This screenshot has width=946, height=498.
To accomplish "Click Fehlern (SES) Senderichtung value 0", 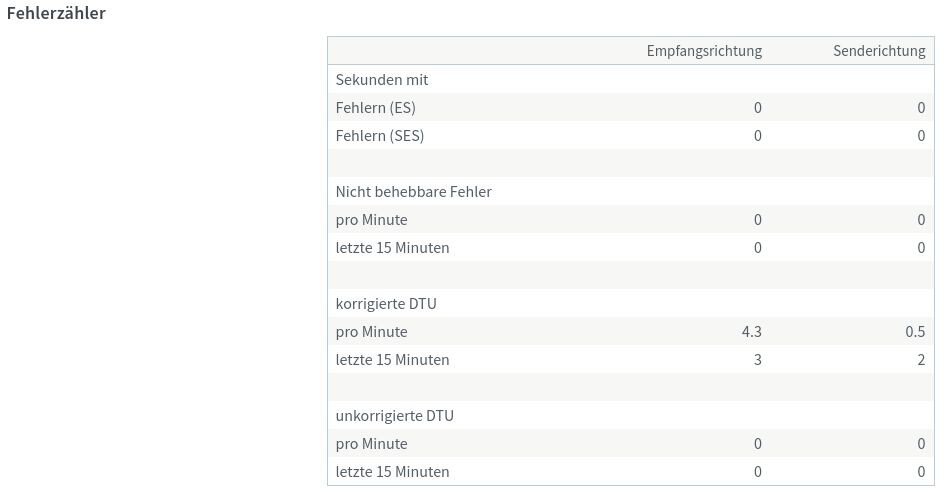I will pos(921,135).
